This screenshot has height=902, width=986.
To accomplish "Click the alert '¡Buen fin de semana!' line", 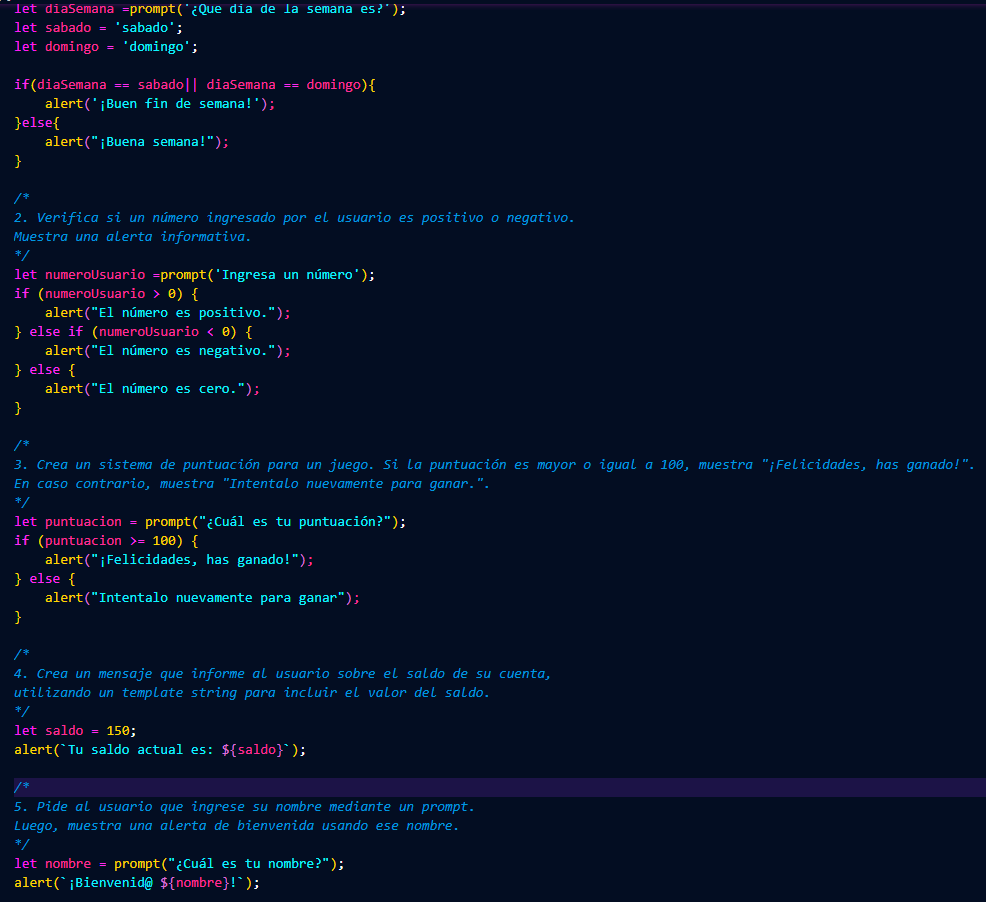I will (x=160, y=104).
